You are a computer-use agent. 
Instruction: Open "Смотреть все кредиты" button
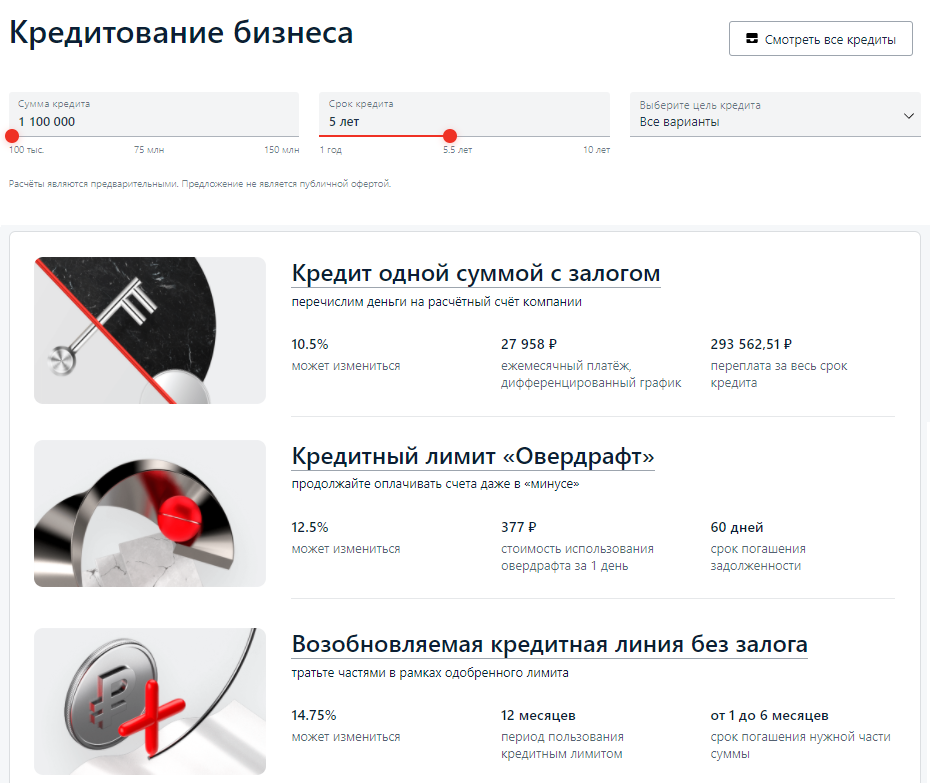[820, 39]
